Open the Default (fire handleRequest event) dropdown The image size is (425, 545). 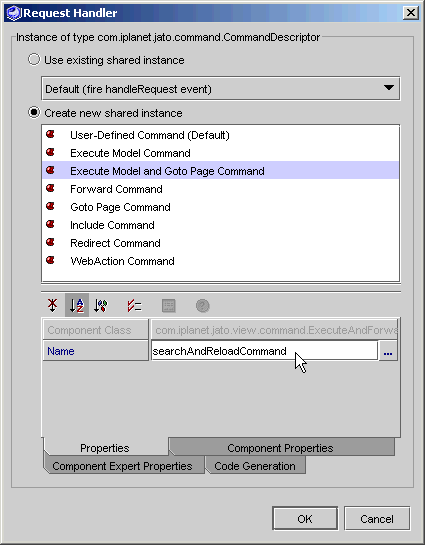(221, 89)
